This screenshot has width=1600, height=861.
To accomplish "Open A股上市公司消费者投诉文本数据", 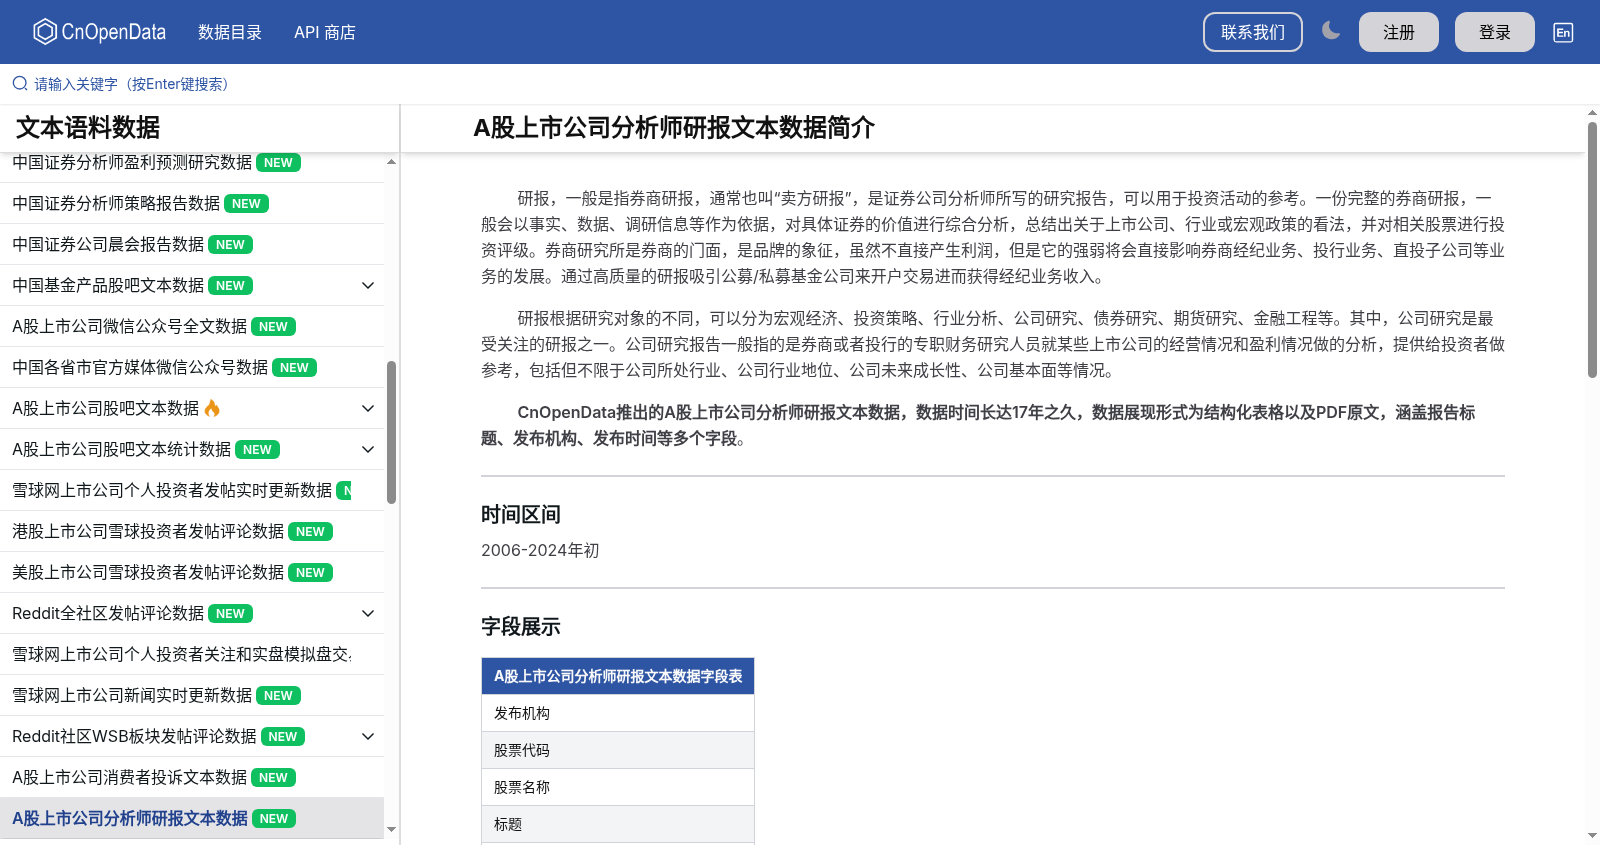I will click(x=129, y=777).
